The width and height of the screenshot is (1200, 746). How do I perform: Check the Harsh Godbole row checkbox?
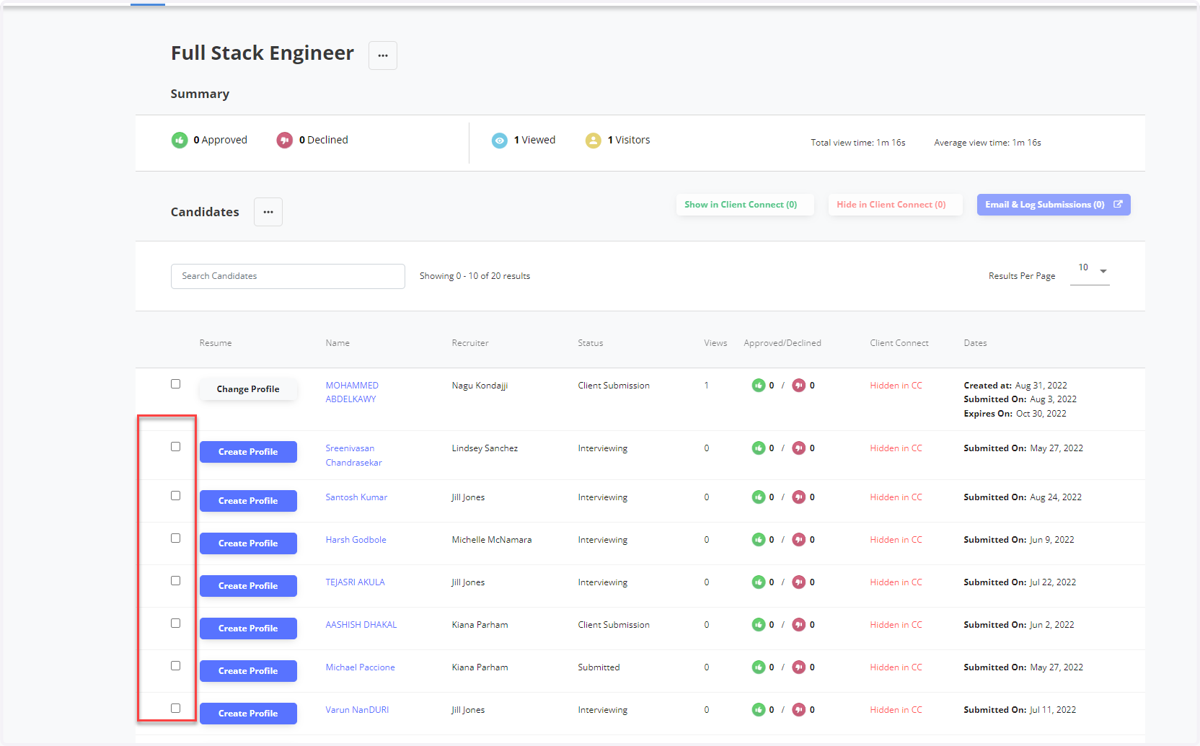(x=176, y=538)
